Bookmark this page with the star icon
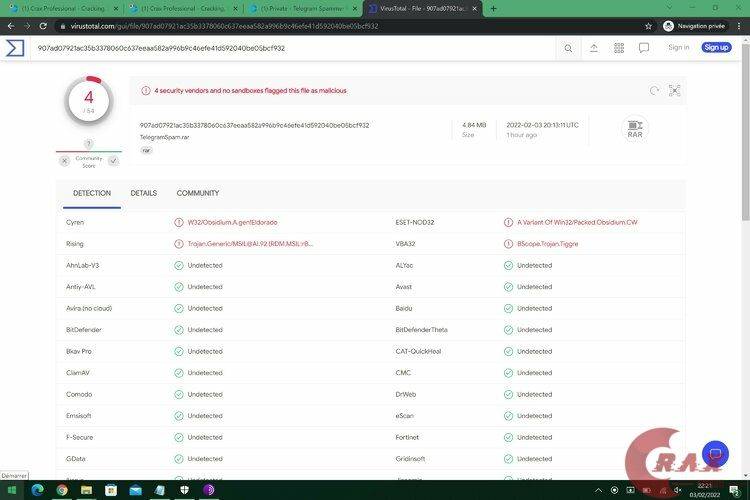Viewport: 750px width, 500px height. tap(648, 26)
